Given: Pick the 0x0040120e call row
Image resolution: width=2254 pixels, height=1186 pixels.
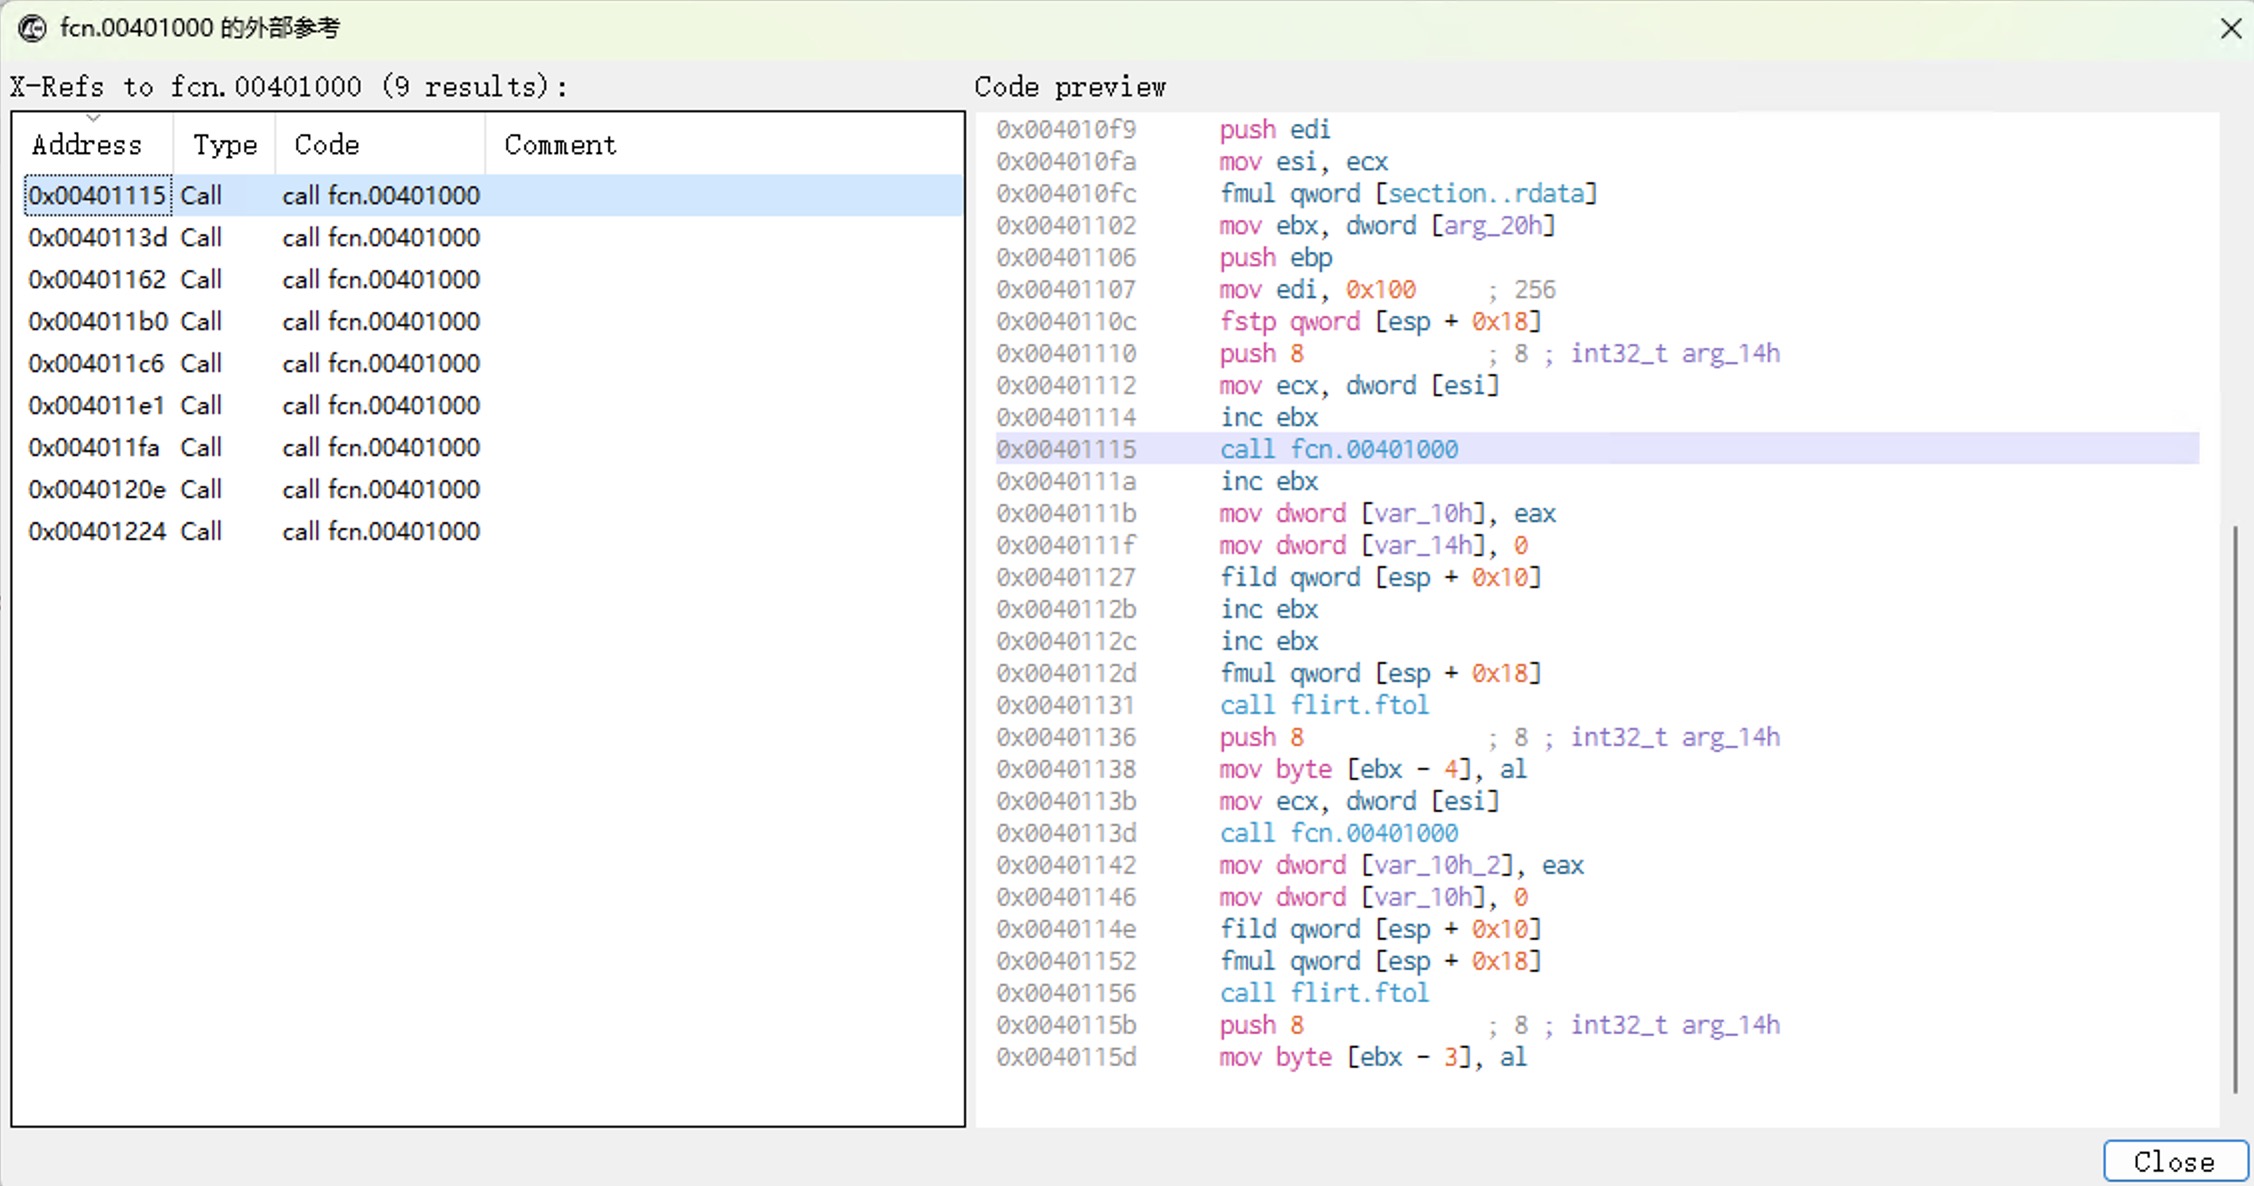Looking at the screenshot, I should (97, 489).
